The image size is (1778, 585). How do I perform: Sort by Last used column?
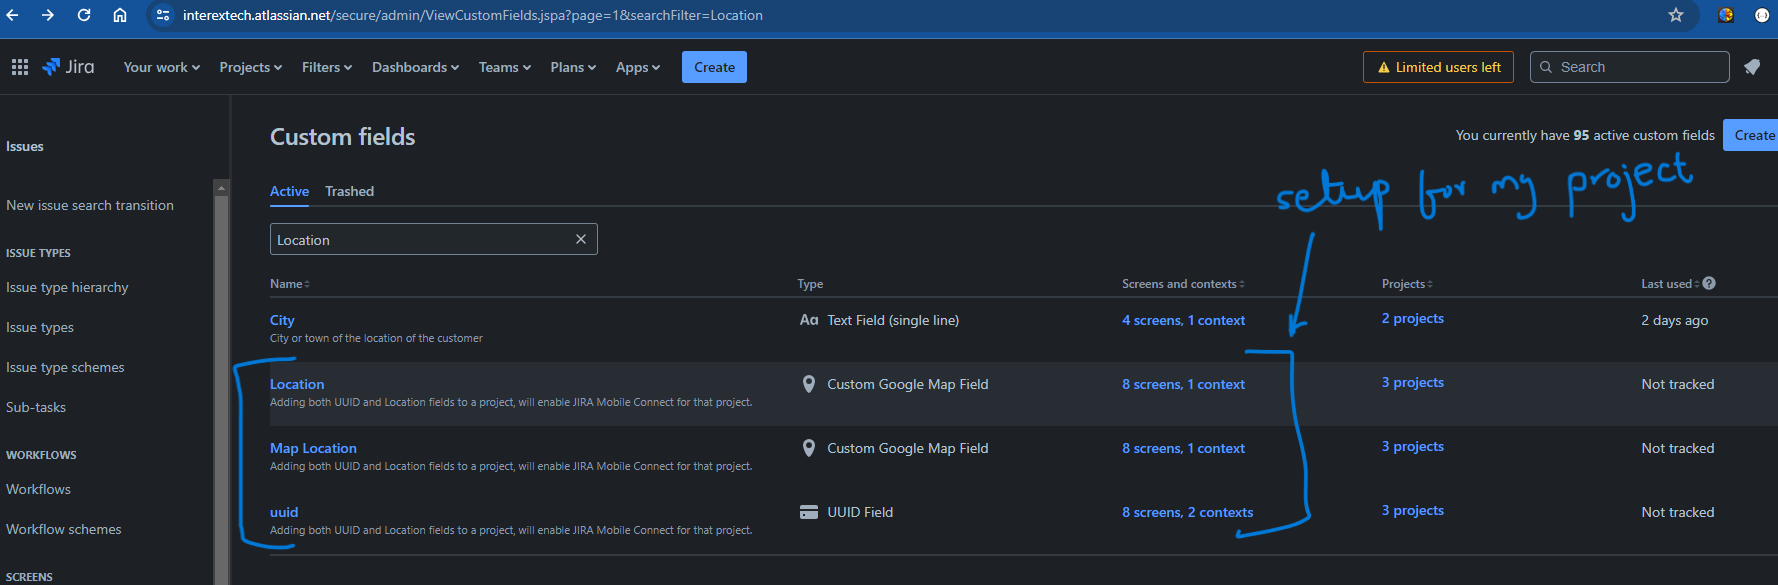point(1670,284)
